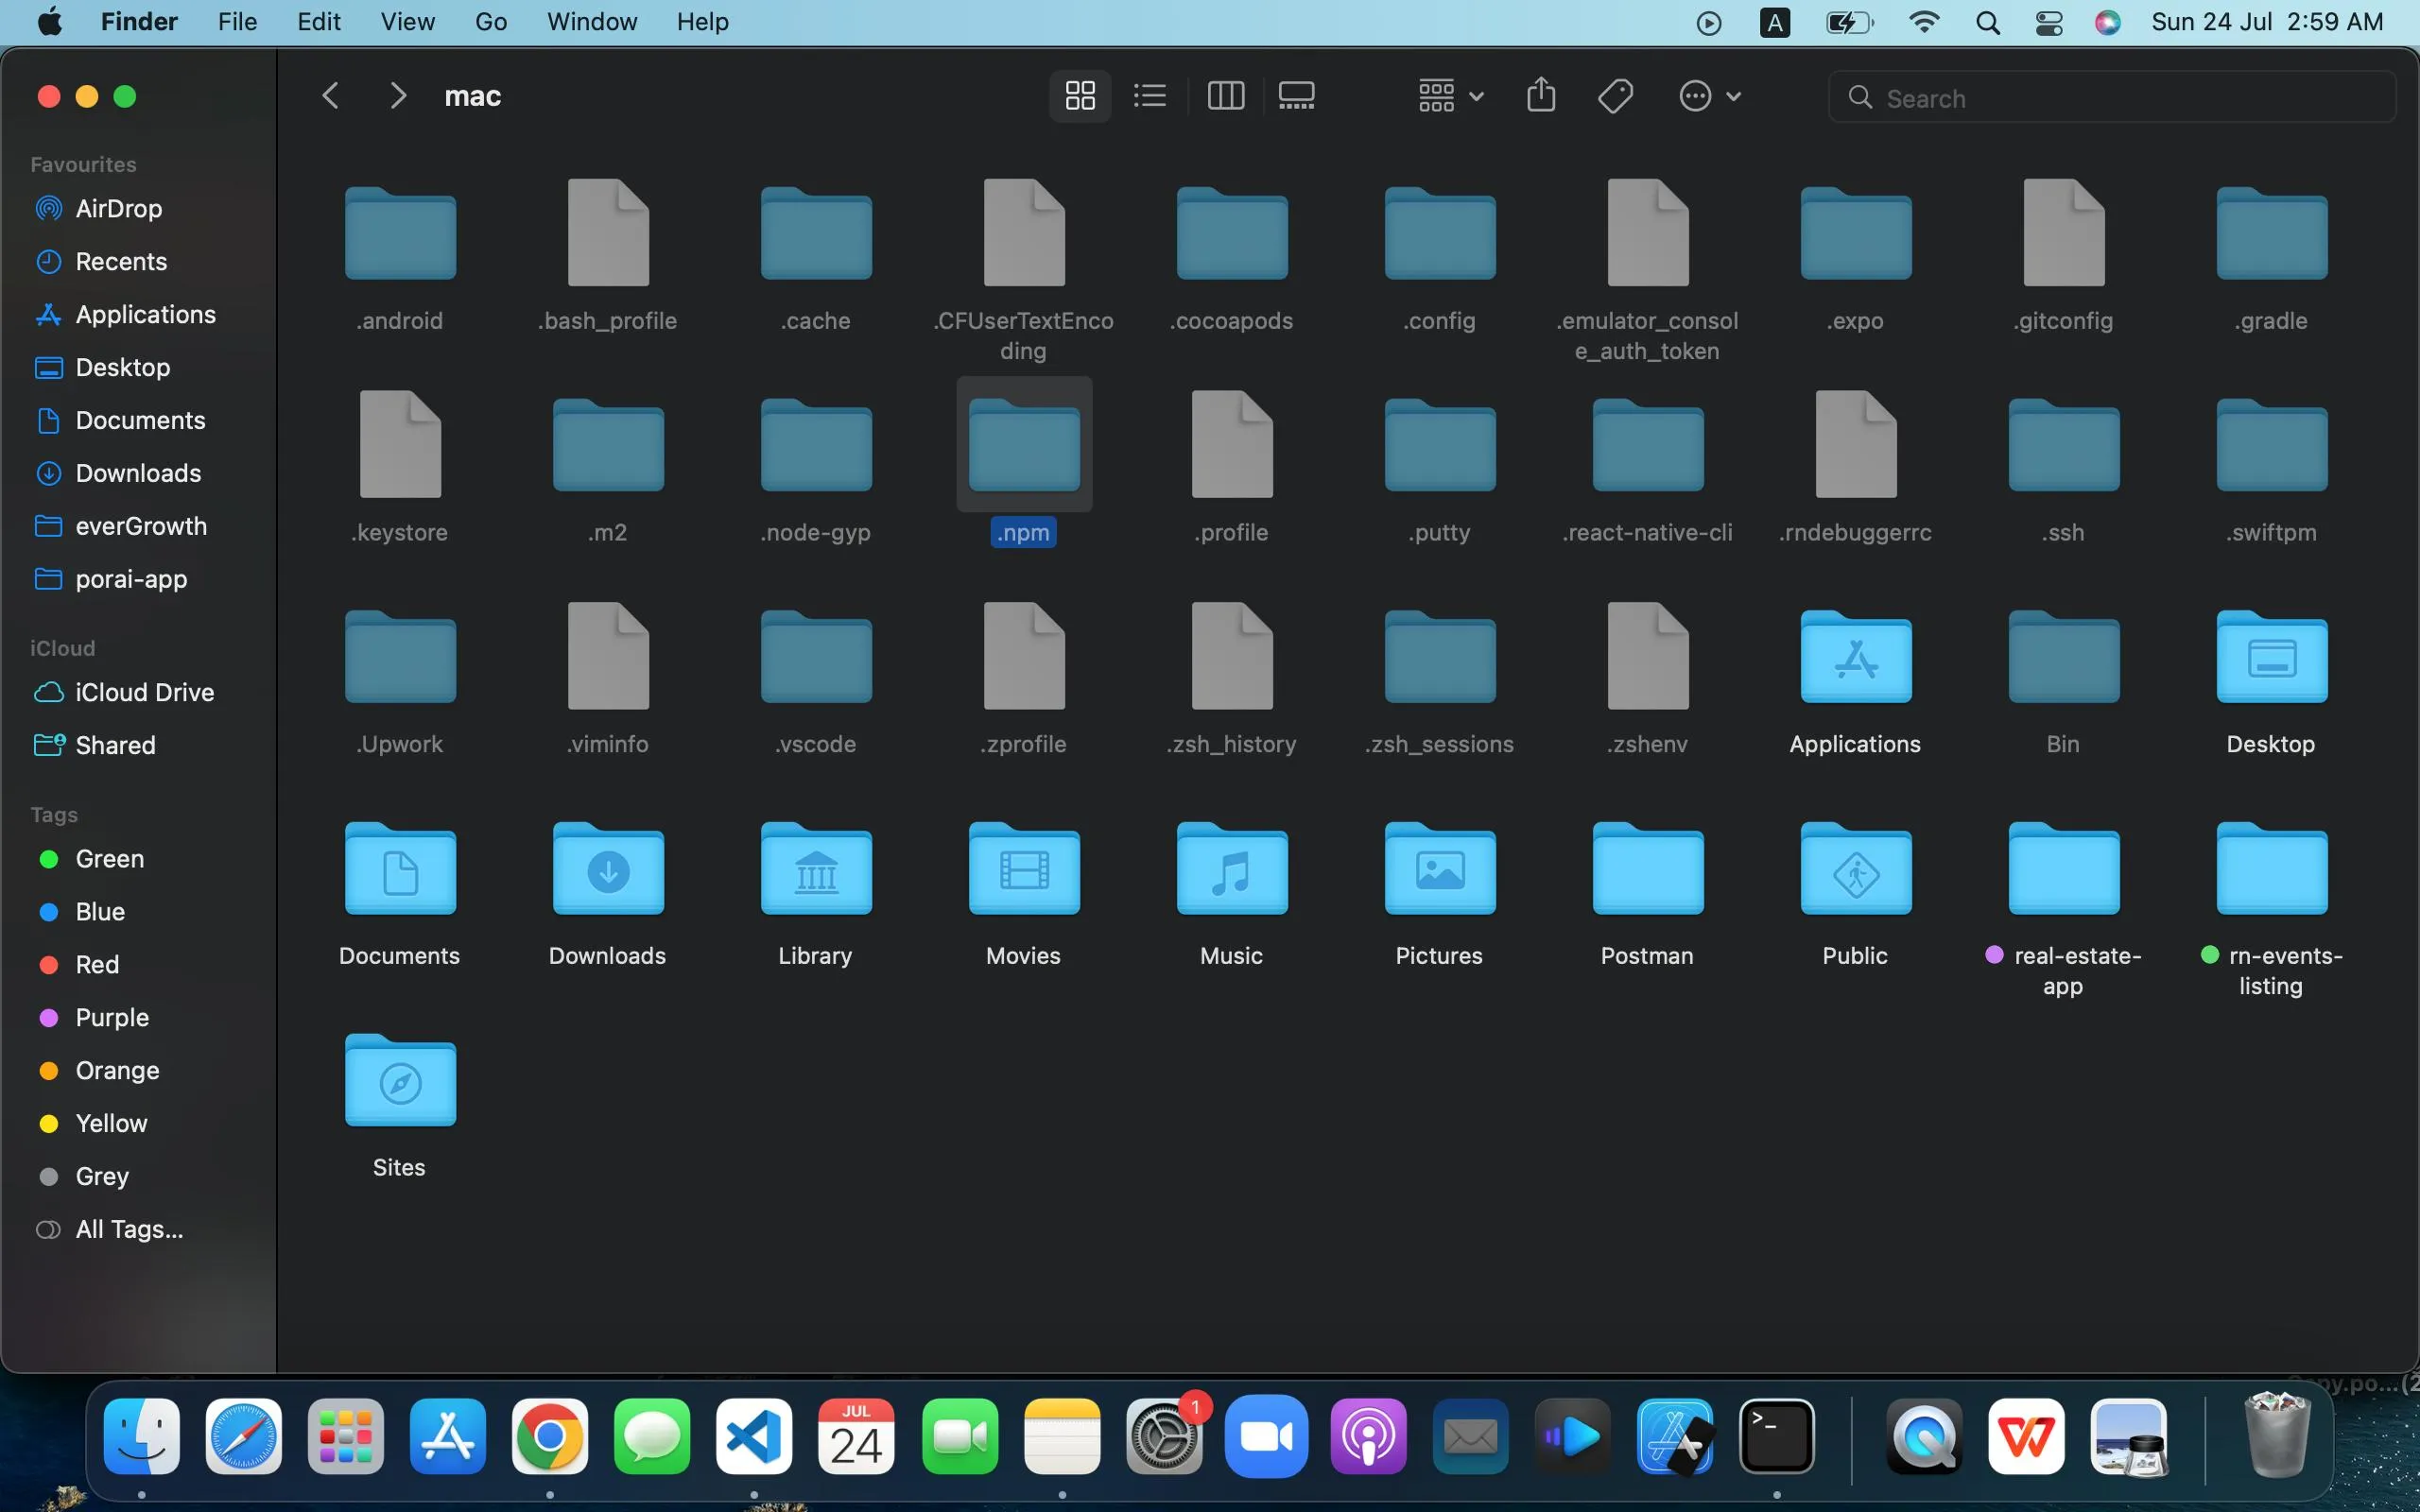Screen dimensions: 2420x1512
Task: Open Control Centre in menu bar
Action: [2049, 22]
